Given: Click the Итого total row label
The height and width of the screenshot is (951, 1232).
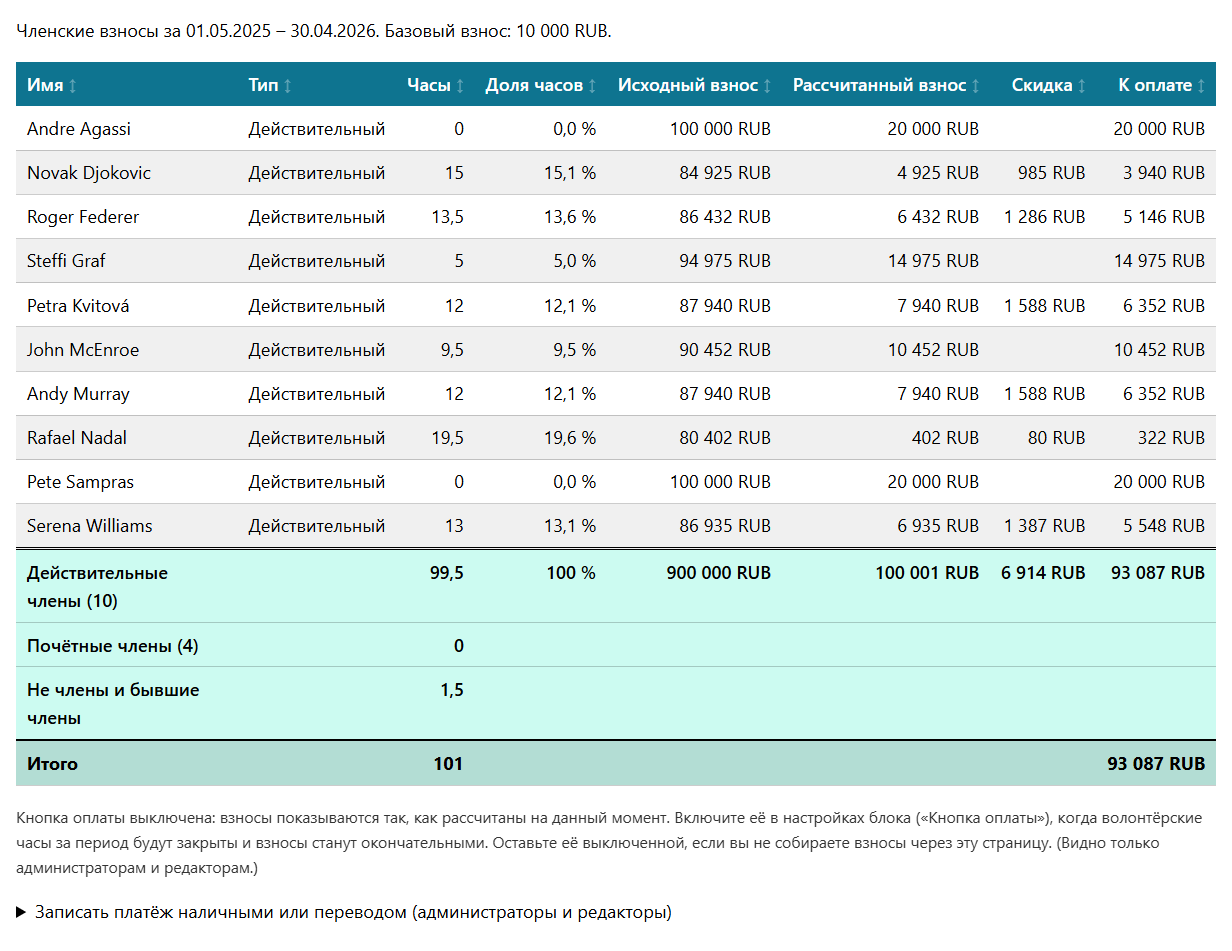Looking at the screenshot, I should 52,764.
